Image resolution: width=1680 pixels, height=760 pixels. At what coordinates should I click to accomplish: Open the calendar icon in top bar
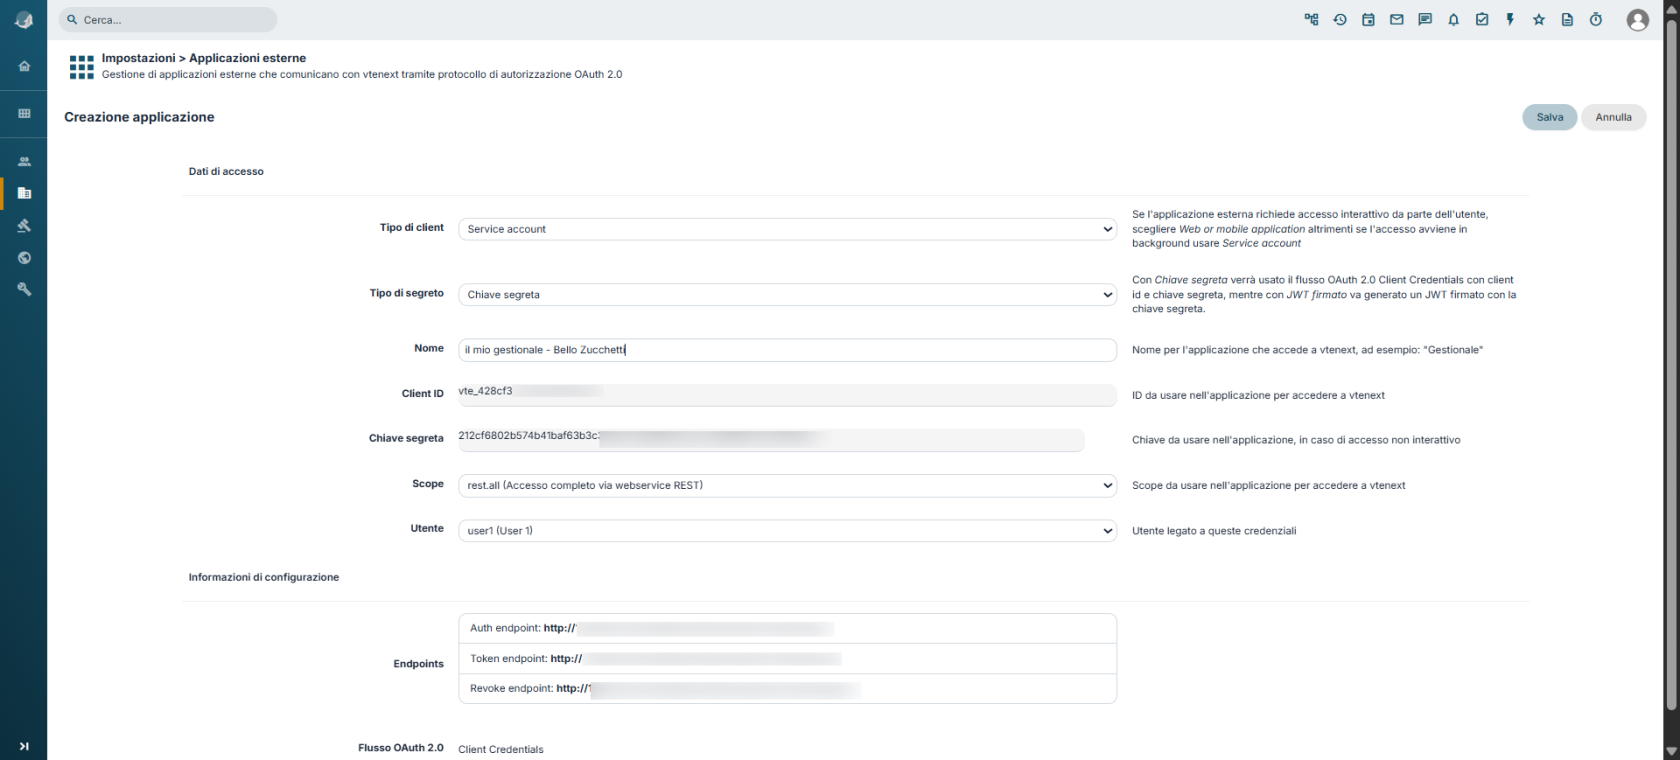point(1368,19)
